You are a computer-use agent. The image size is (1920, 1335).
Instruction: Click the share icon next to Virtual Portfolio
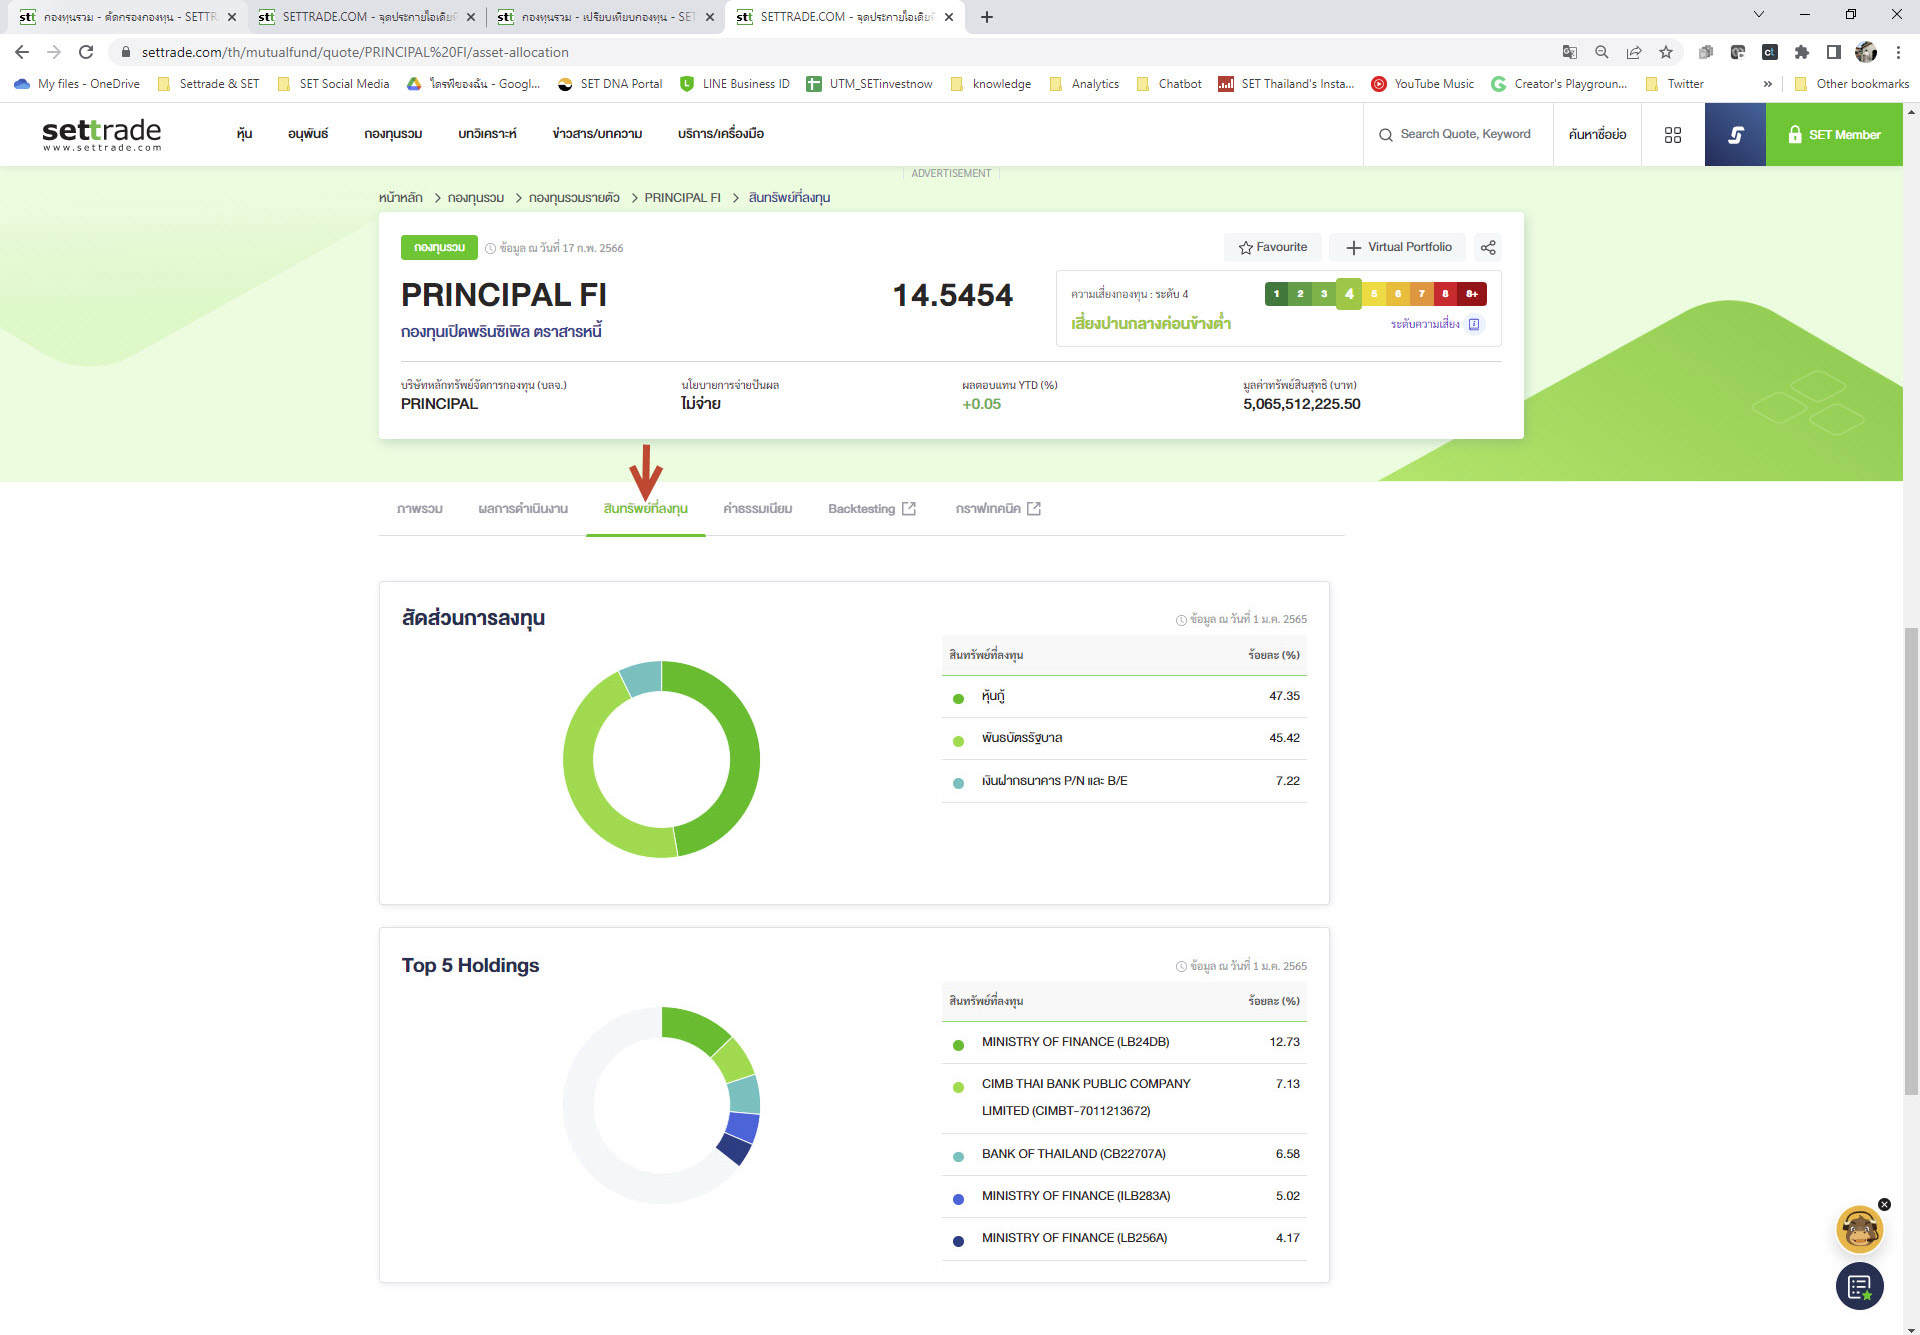1487,247
